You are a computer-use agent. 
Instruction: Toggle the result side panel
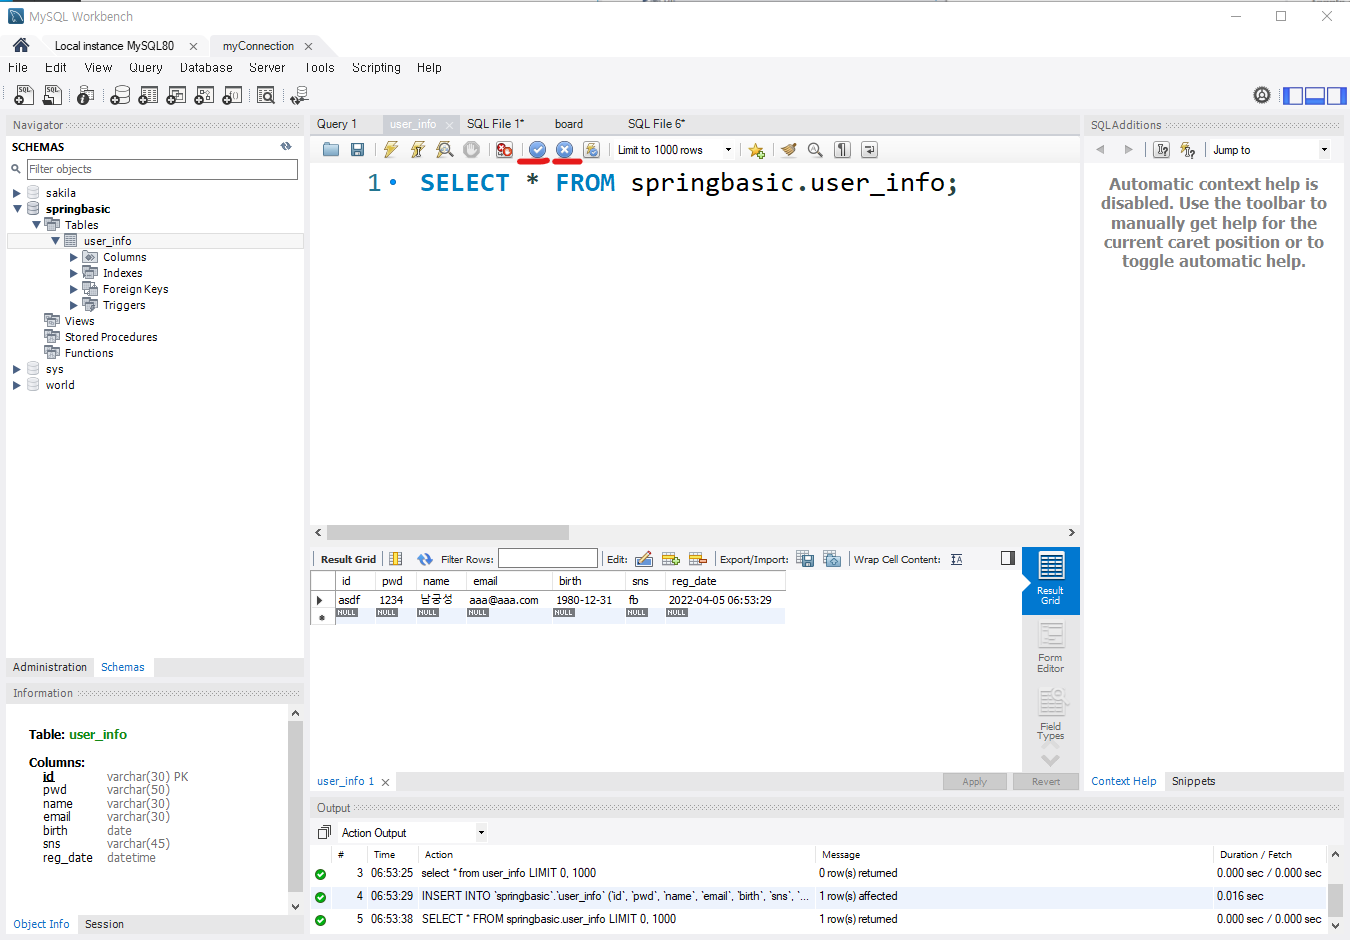pos(1008,558)
